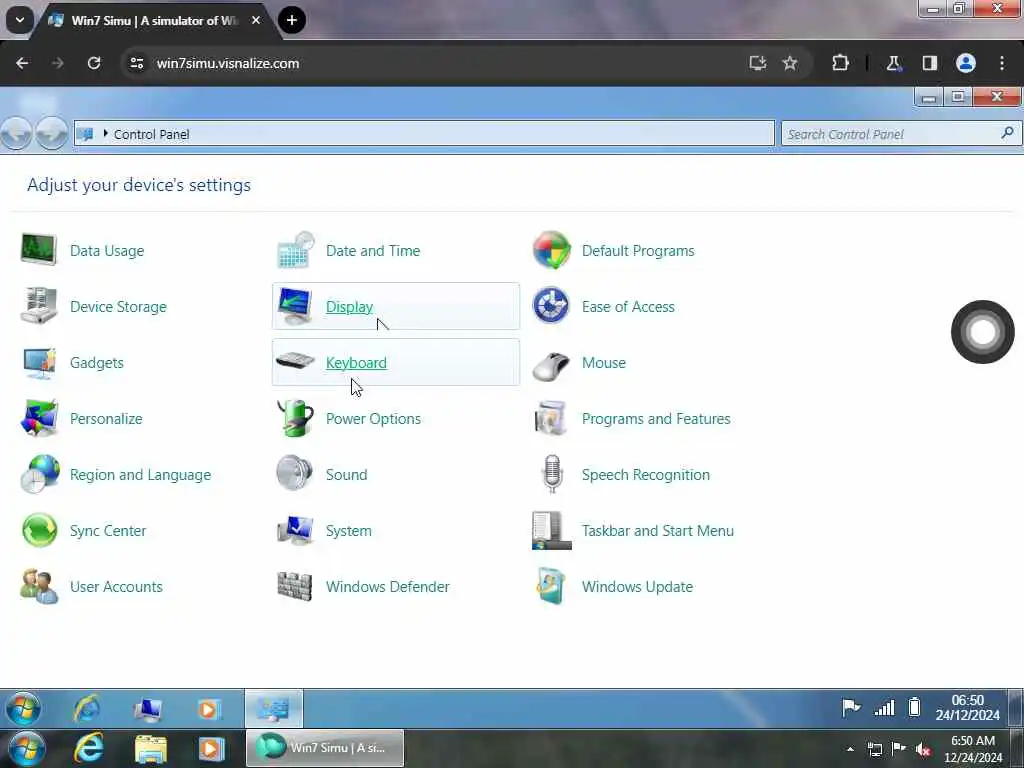Screen dimensions: 1024x768
Task: Click the simulator battery tray icon
Action: pos(914,707)
